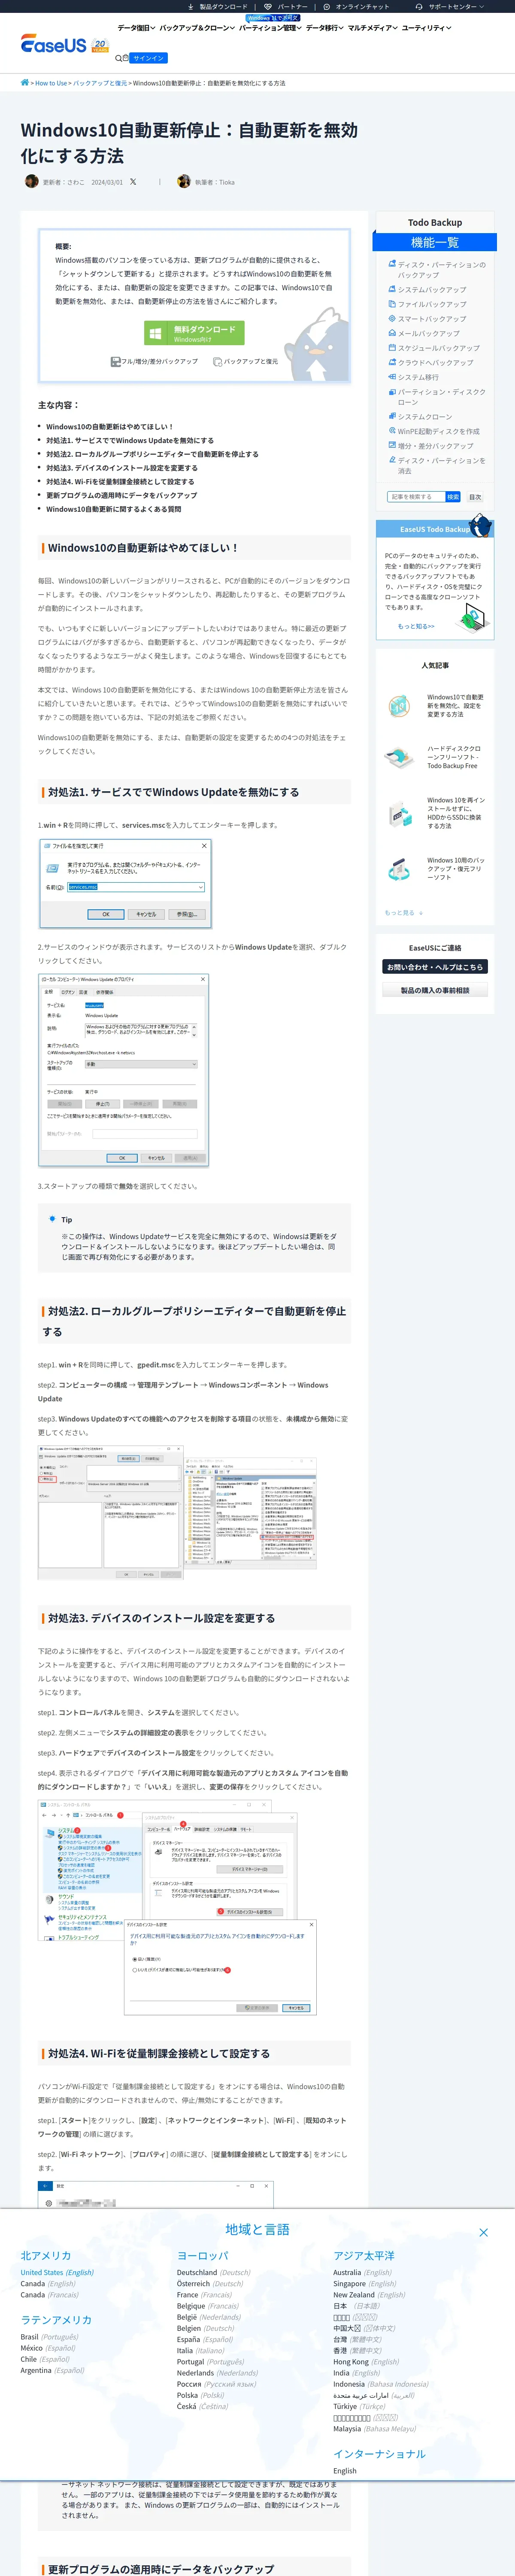Click the home icon in breadcrumb
The height and width of the screenshot is (2576, 515).
point(25,82)
